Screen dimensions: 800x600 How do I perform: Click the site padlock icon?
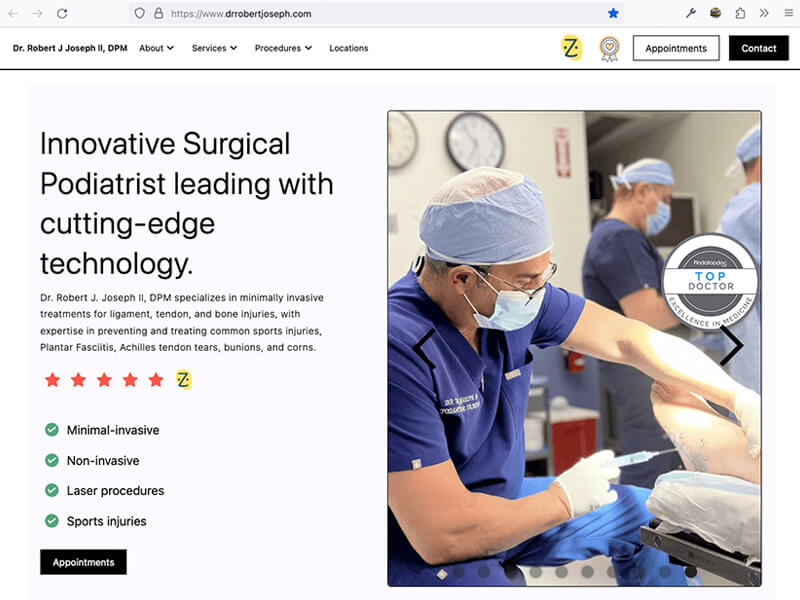(x=159, y=14)
